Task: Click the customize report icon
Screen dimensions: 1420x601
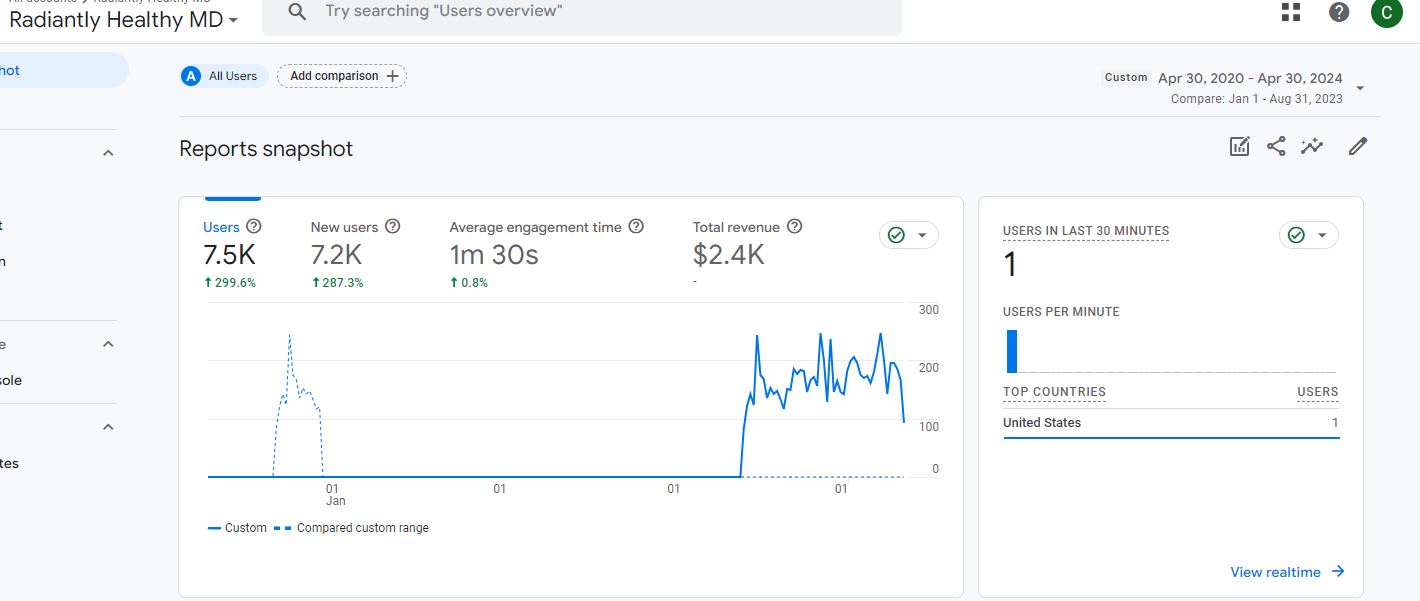Action: [x=1239, y=147]
